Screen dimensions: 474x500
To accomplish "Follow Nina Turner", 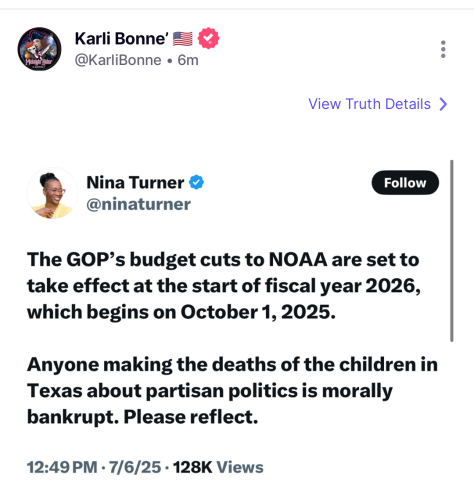I will (405, 183).
